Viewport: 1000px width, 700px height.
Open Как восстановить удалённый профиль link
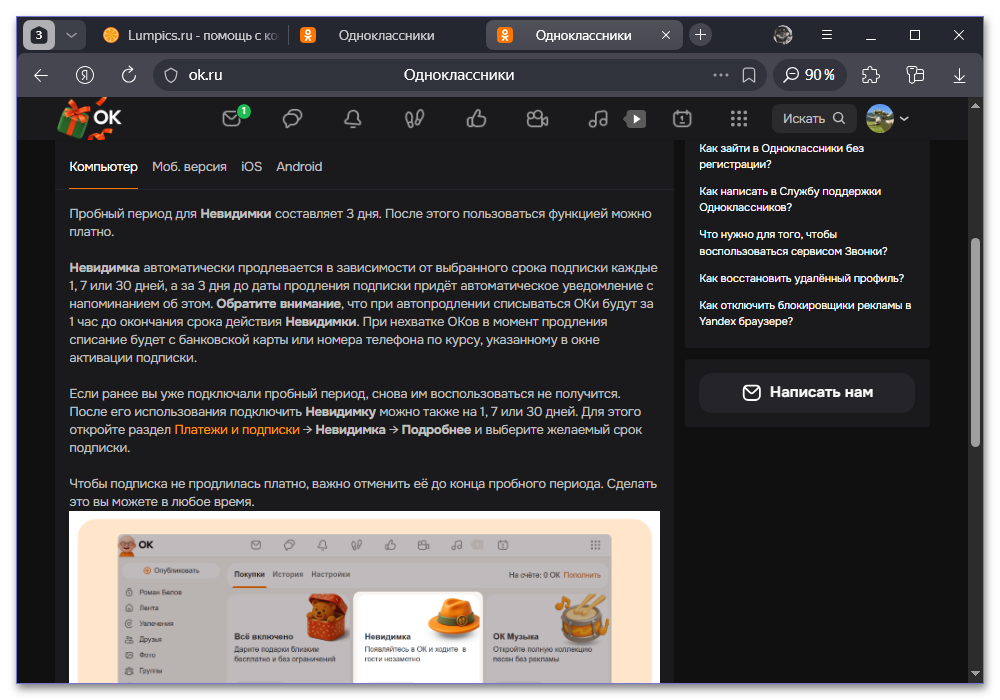802,279
